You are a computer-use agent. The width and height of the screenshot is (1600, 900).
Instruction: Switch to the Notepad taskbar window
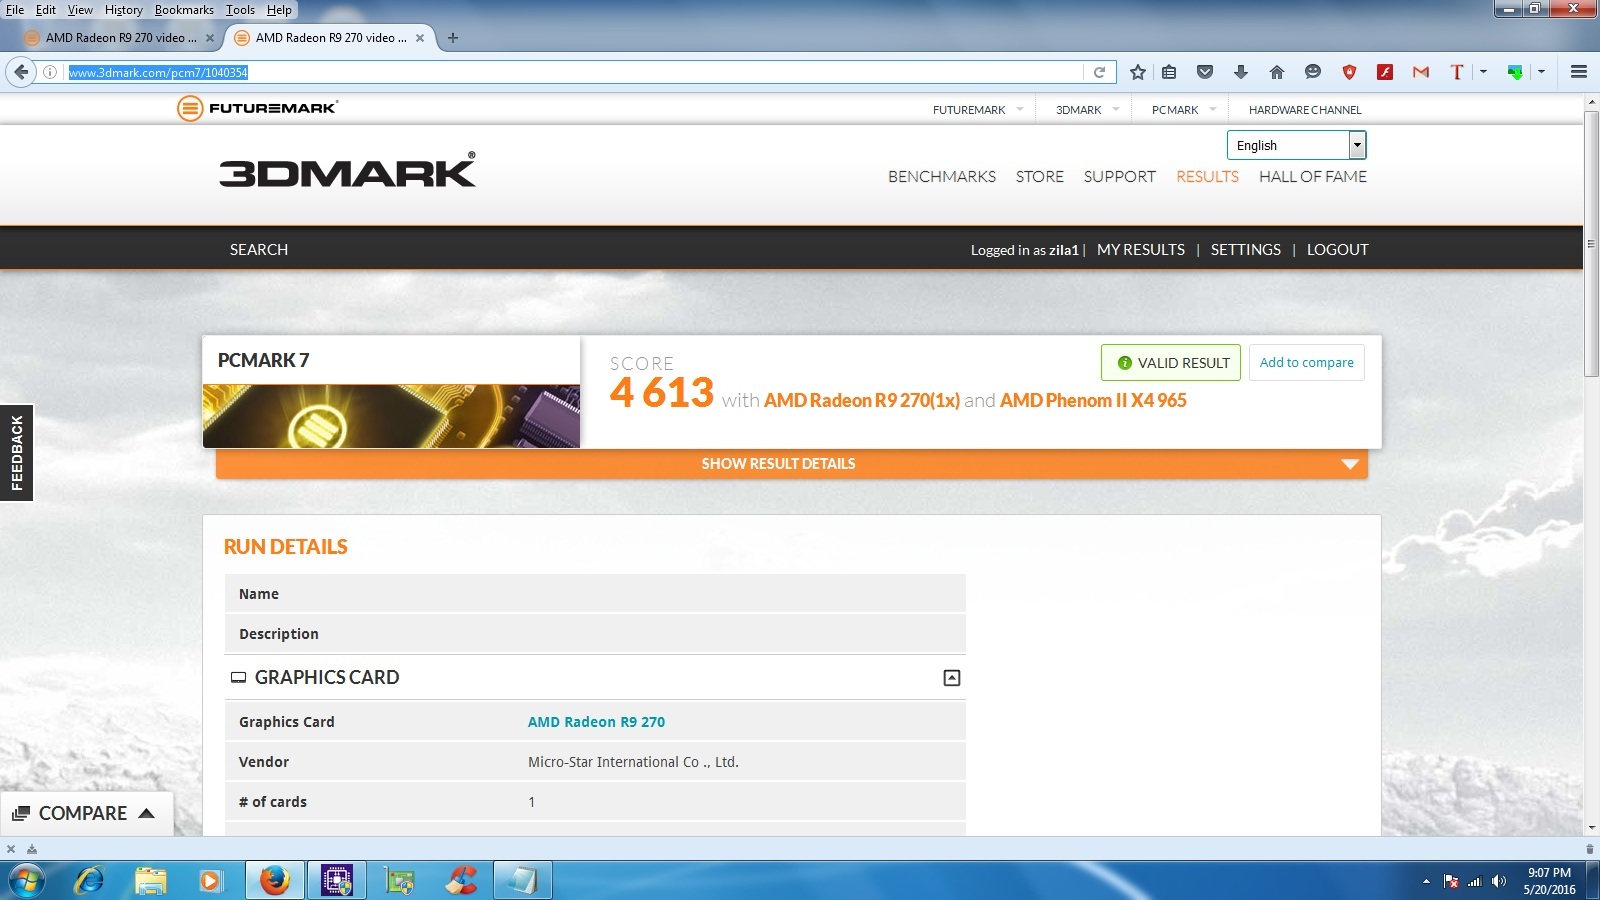tap(522, 881)
